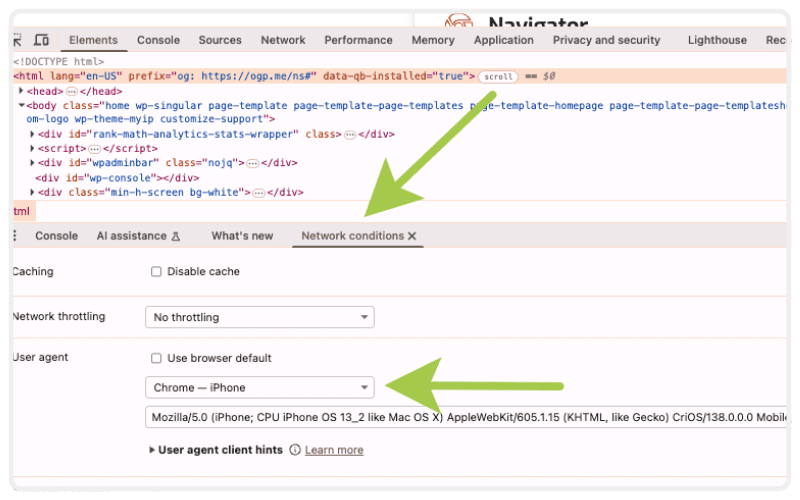This screenshot has height=500, width=800.
Task: Click the client hints info icon
Action: (x=295, y=450)
